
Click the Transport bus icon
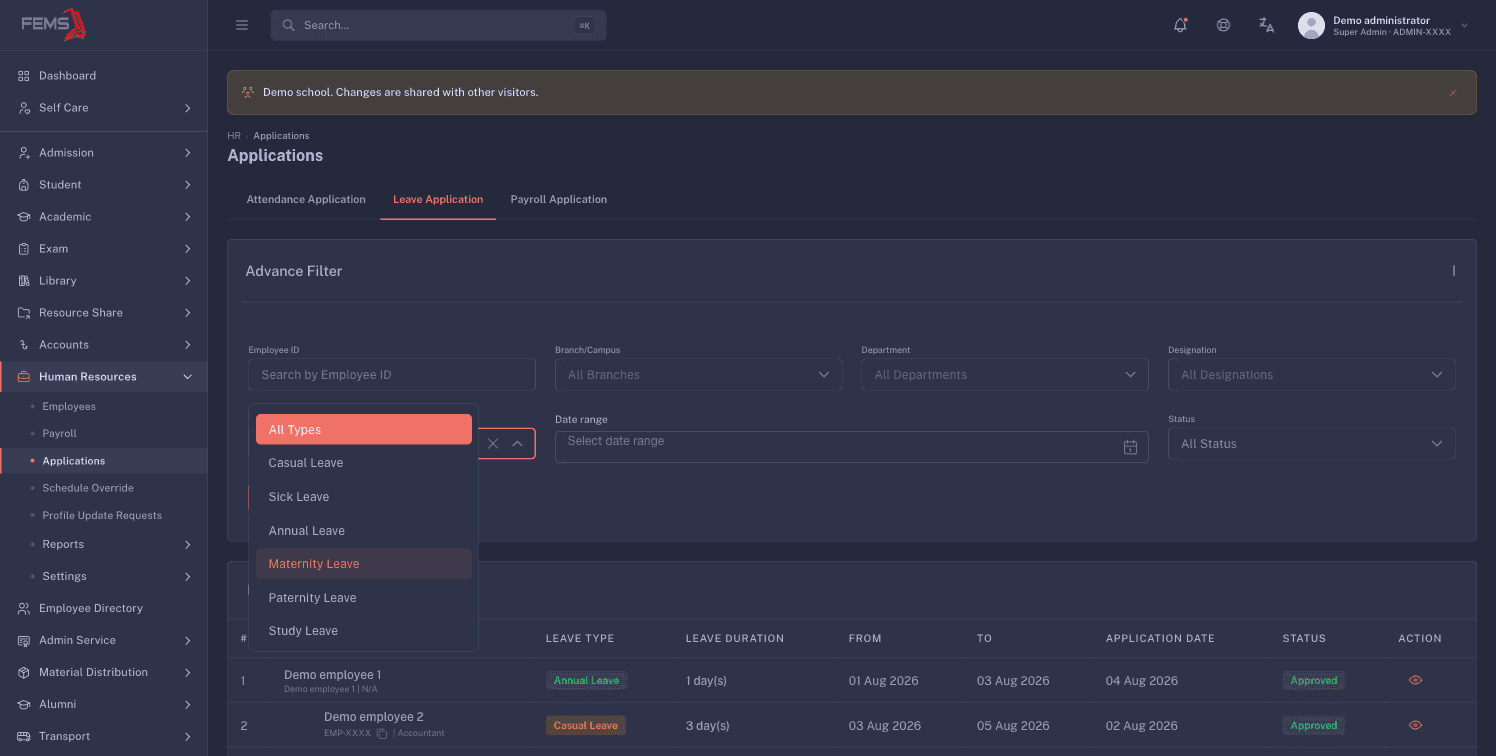pyautogui.click(x=24, y=736)
